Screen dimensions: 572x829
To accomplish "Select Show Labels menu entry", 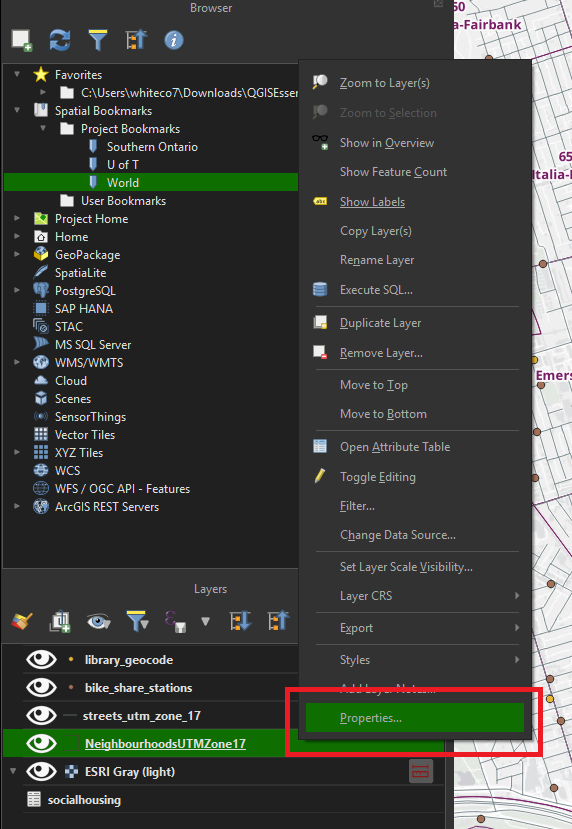I will click(416, 202).
